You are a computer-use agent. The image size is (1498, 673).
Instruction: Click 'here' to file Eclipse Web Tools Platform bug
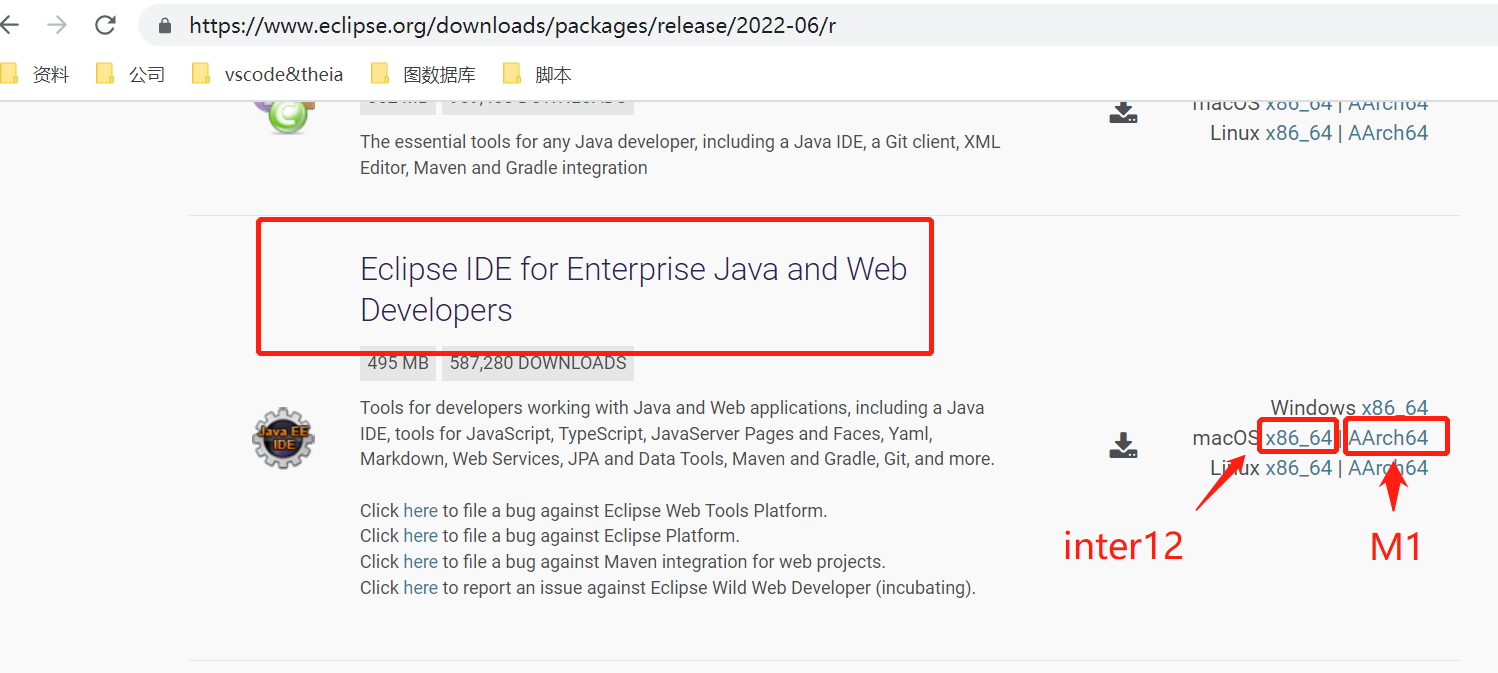coord(420,510)
